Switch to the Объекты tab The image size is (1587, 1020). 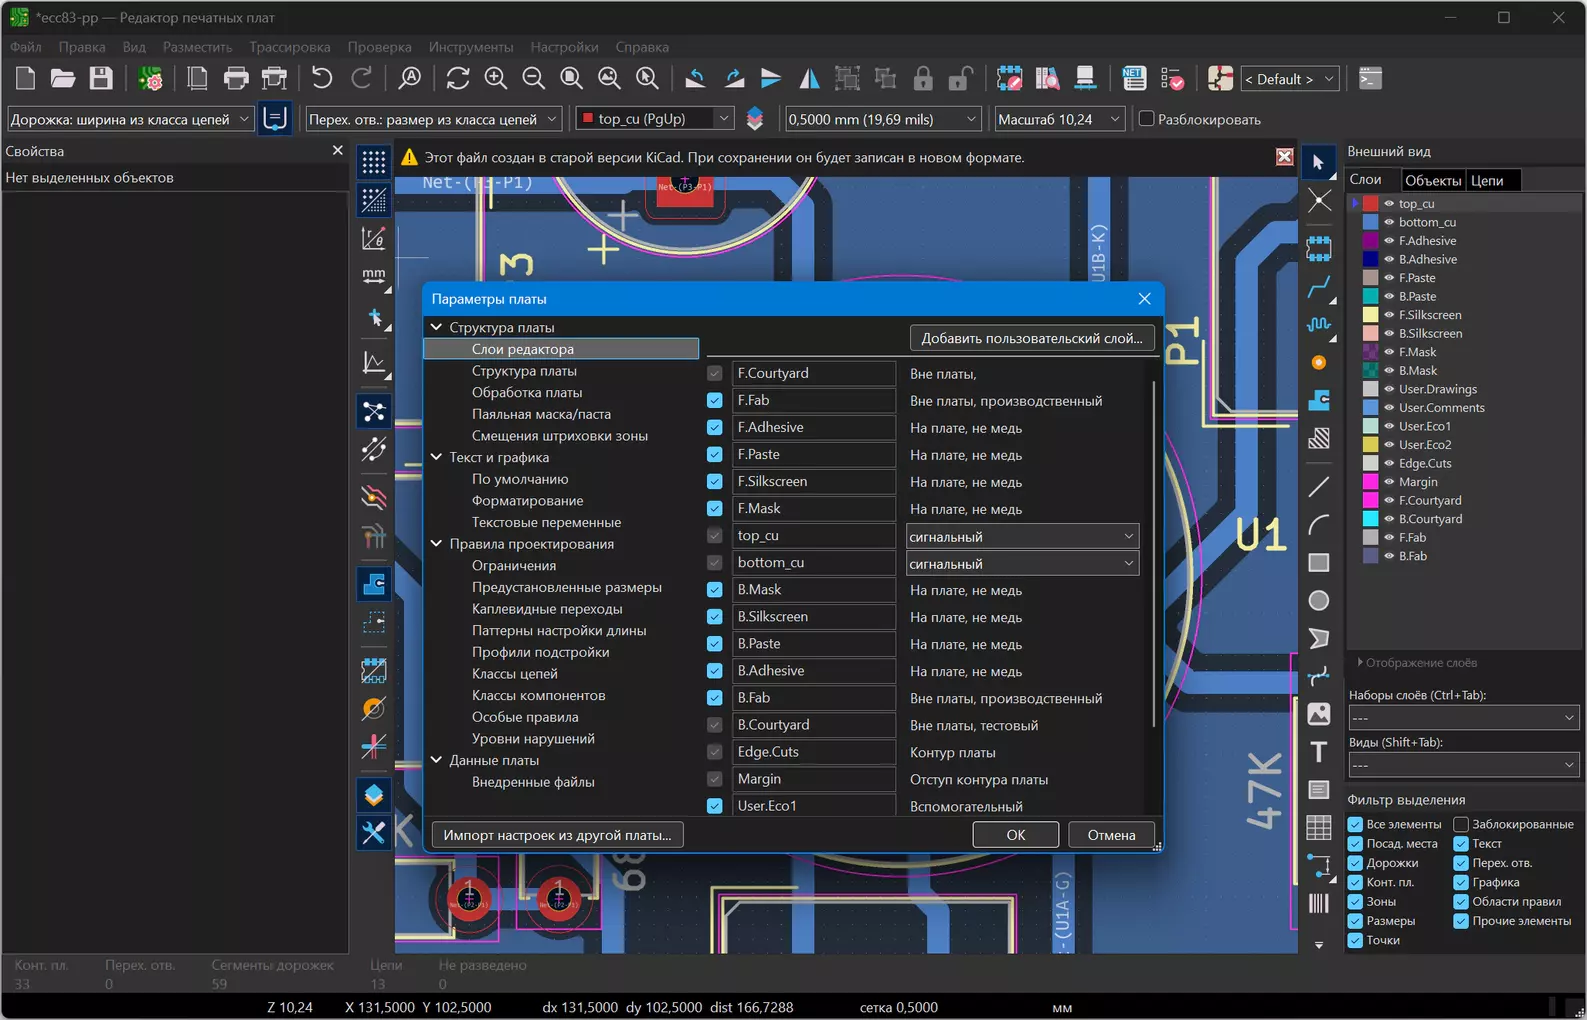(x=1432, y=180)
